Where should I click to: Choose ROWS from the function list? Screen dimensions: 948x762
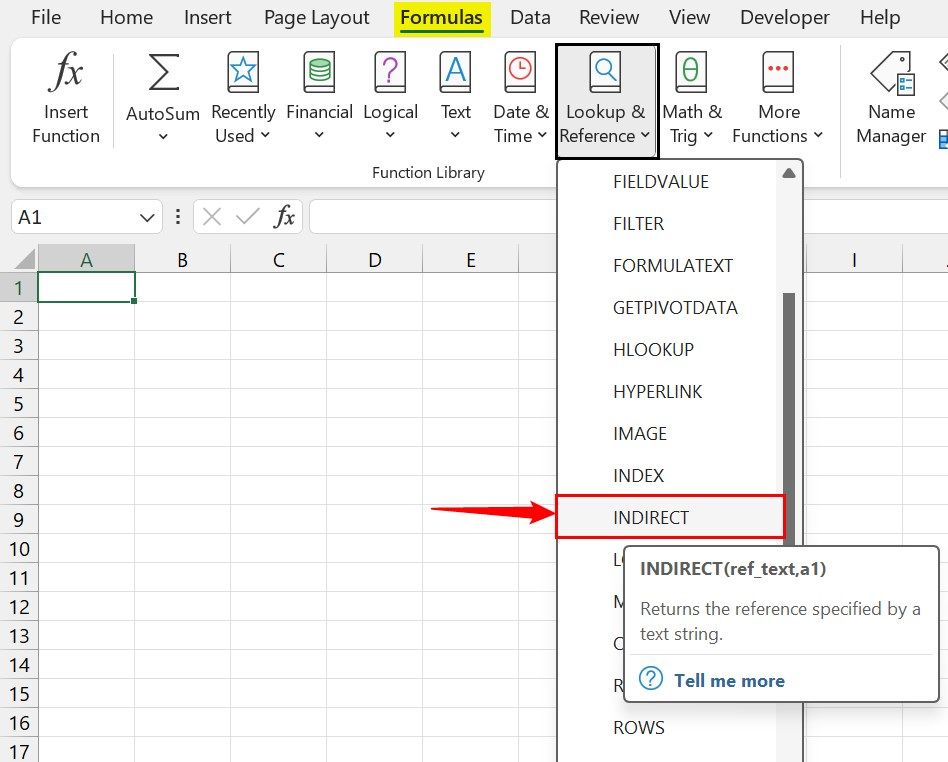[638, 728]
